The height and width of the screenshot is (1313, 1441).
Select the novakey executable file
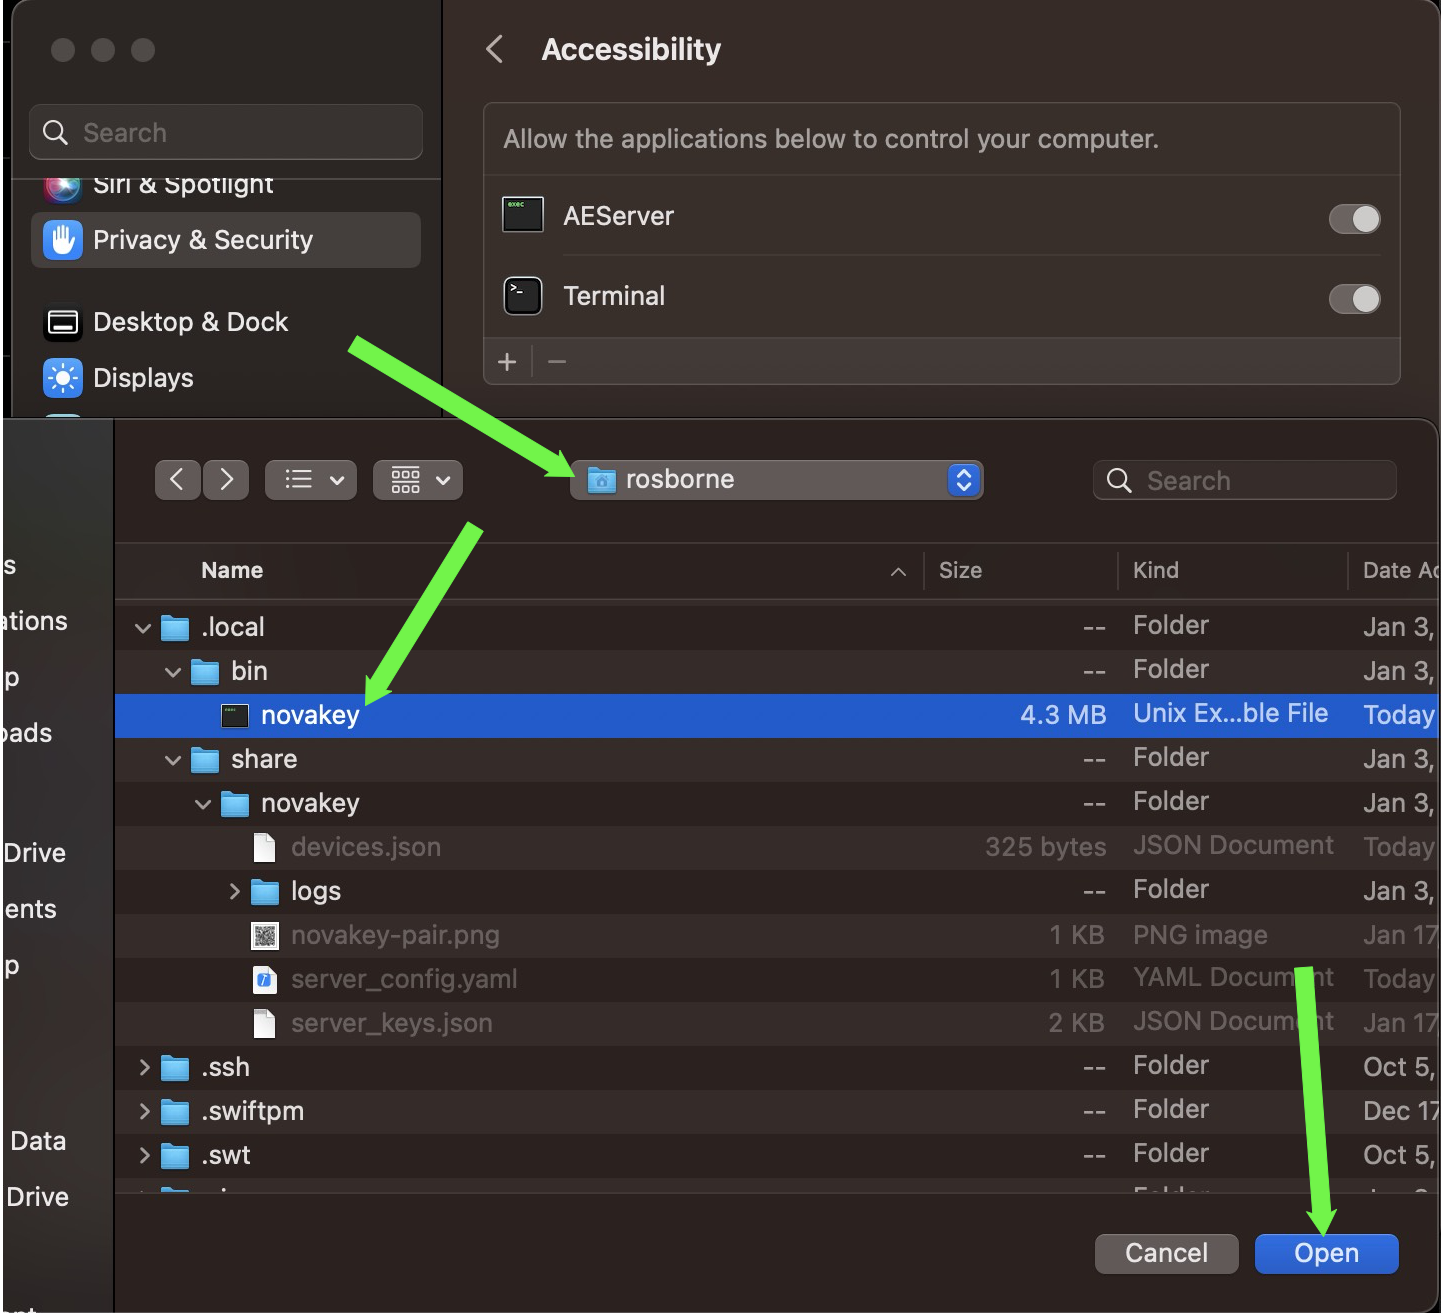[777, 716]
